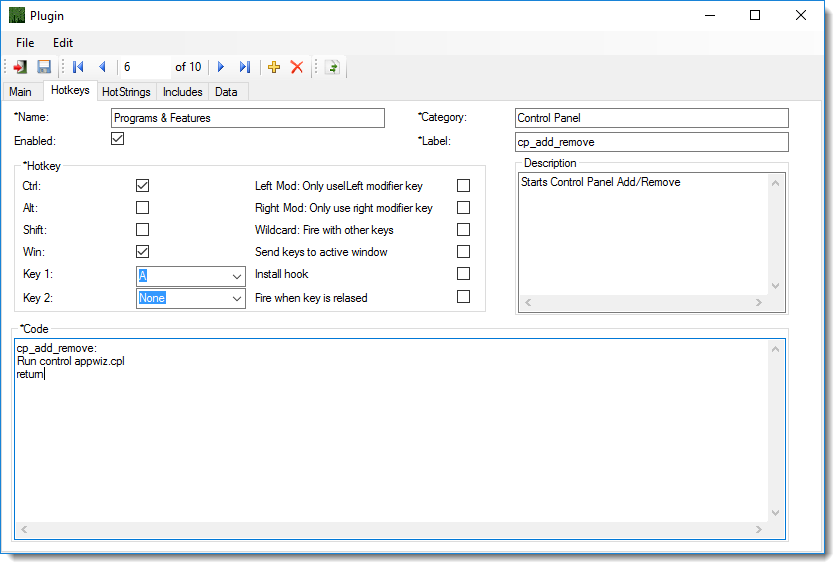Minimize the Plugin window
840x569 pixels.
710,16
